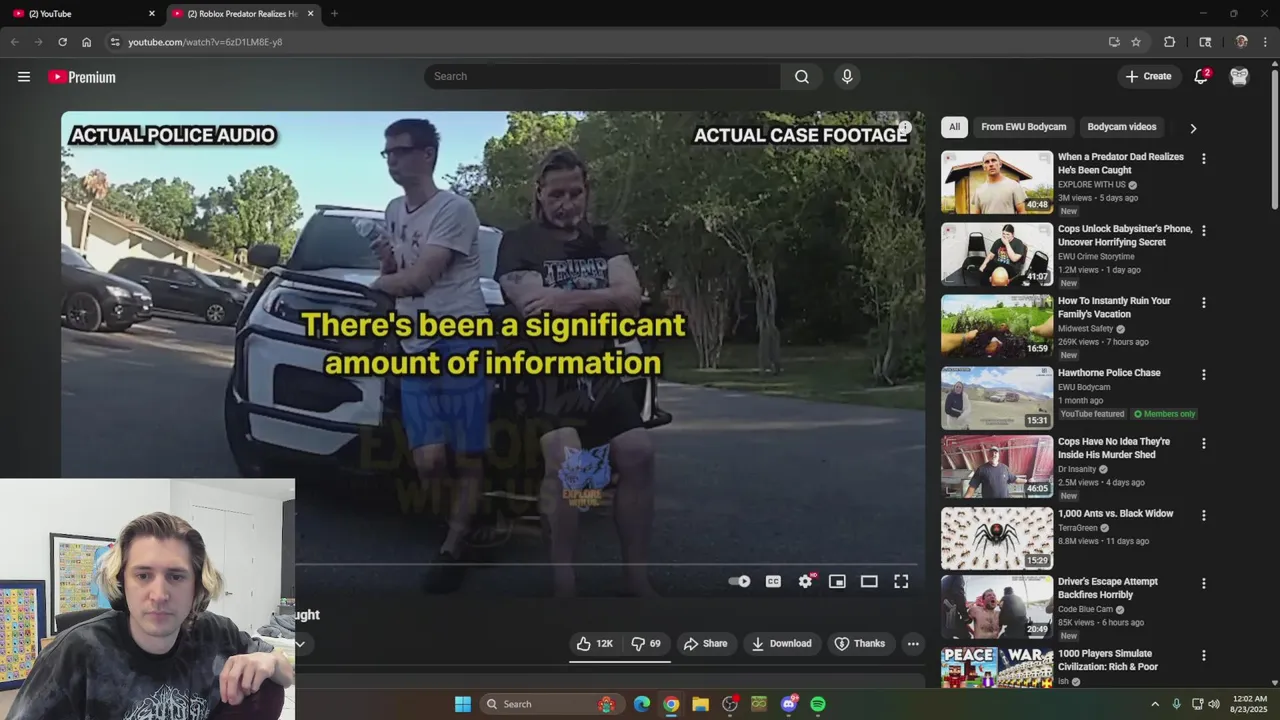Open a new Chrome tab
The height and width of the screenshot is (720, 1280).
(x=334, y=14)
